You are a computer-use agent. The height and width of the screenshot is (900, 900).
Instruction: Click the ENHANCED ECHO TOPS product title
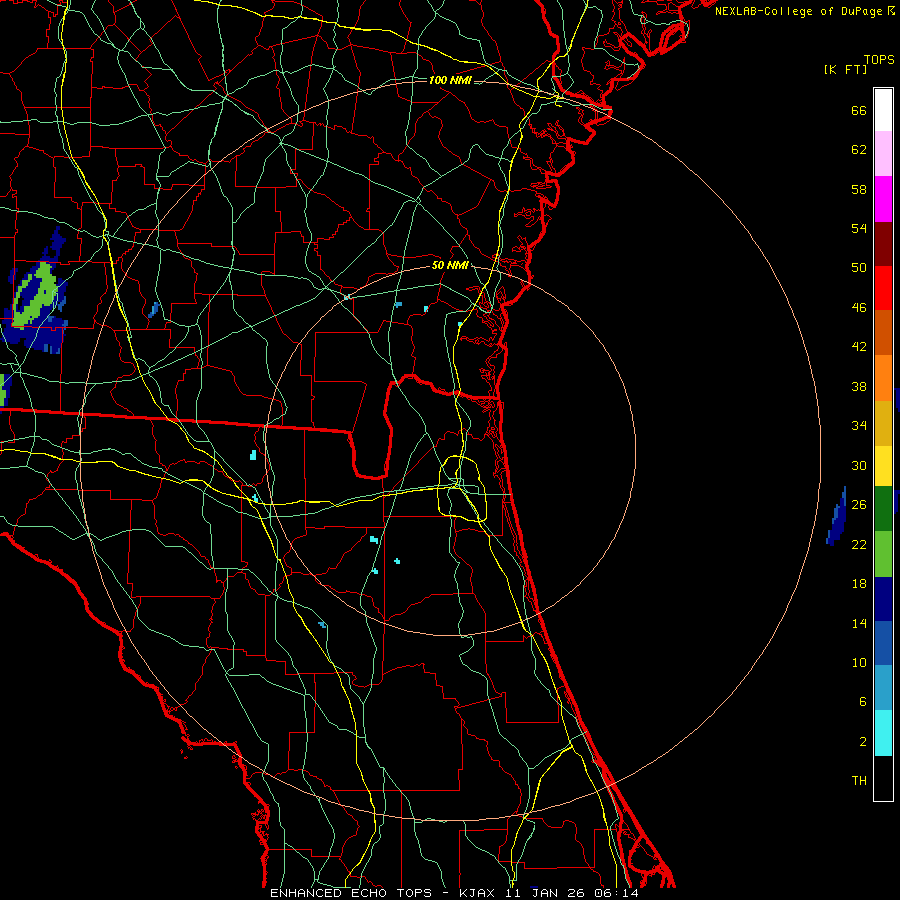[x=351, y=893]
